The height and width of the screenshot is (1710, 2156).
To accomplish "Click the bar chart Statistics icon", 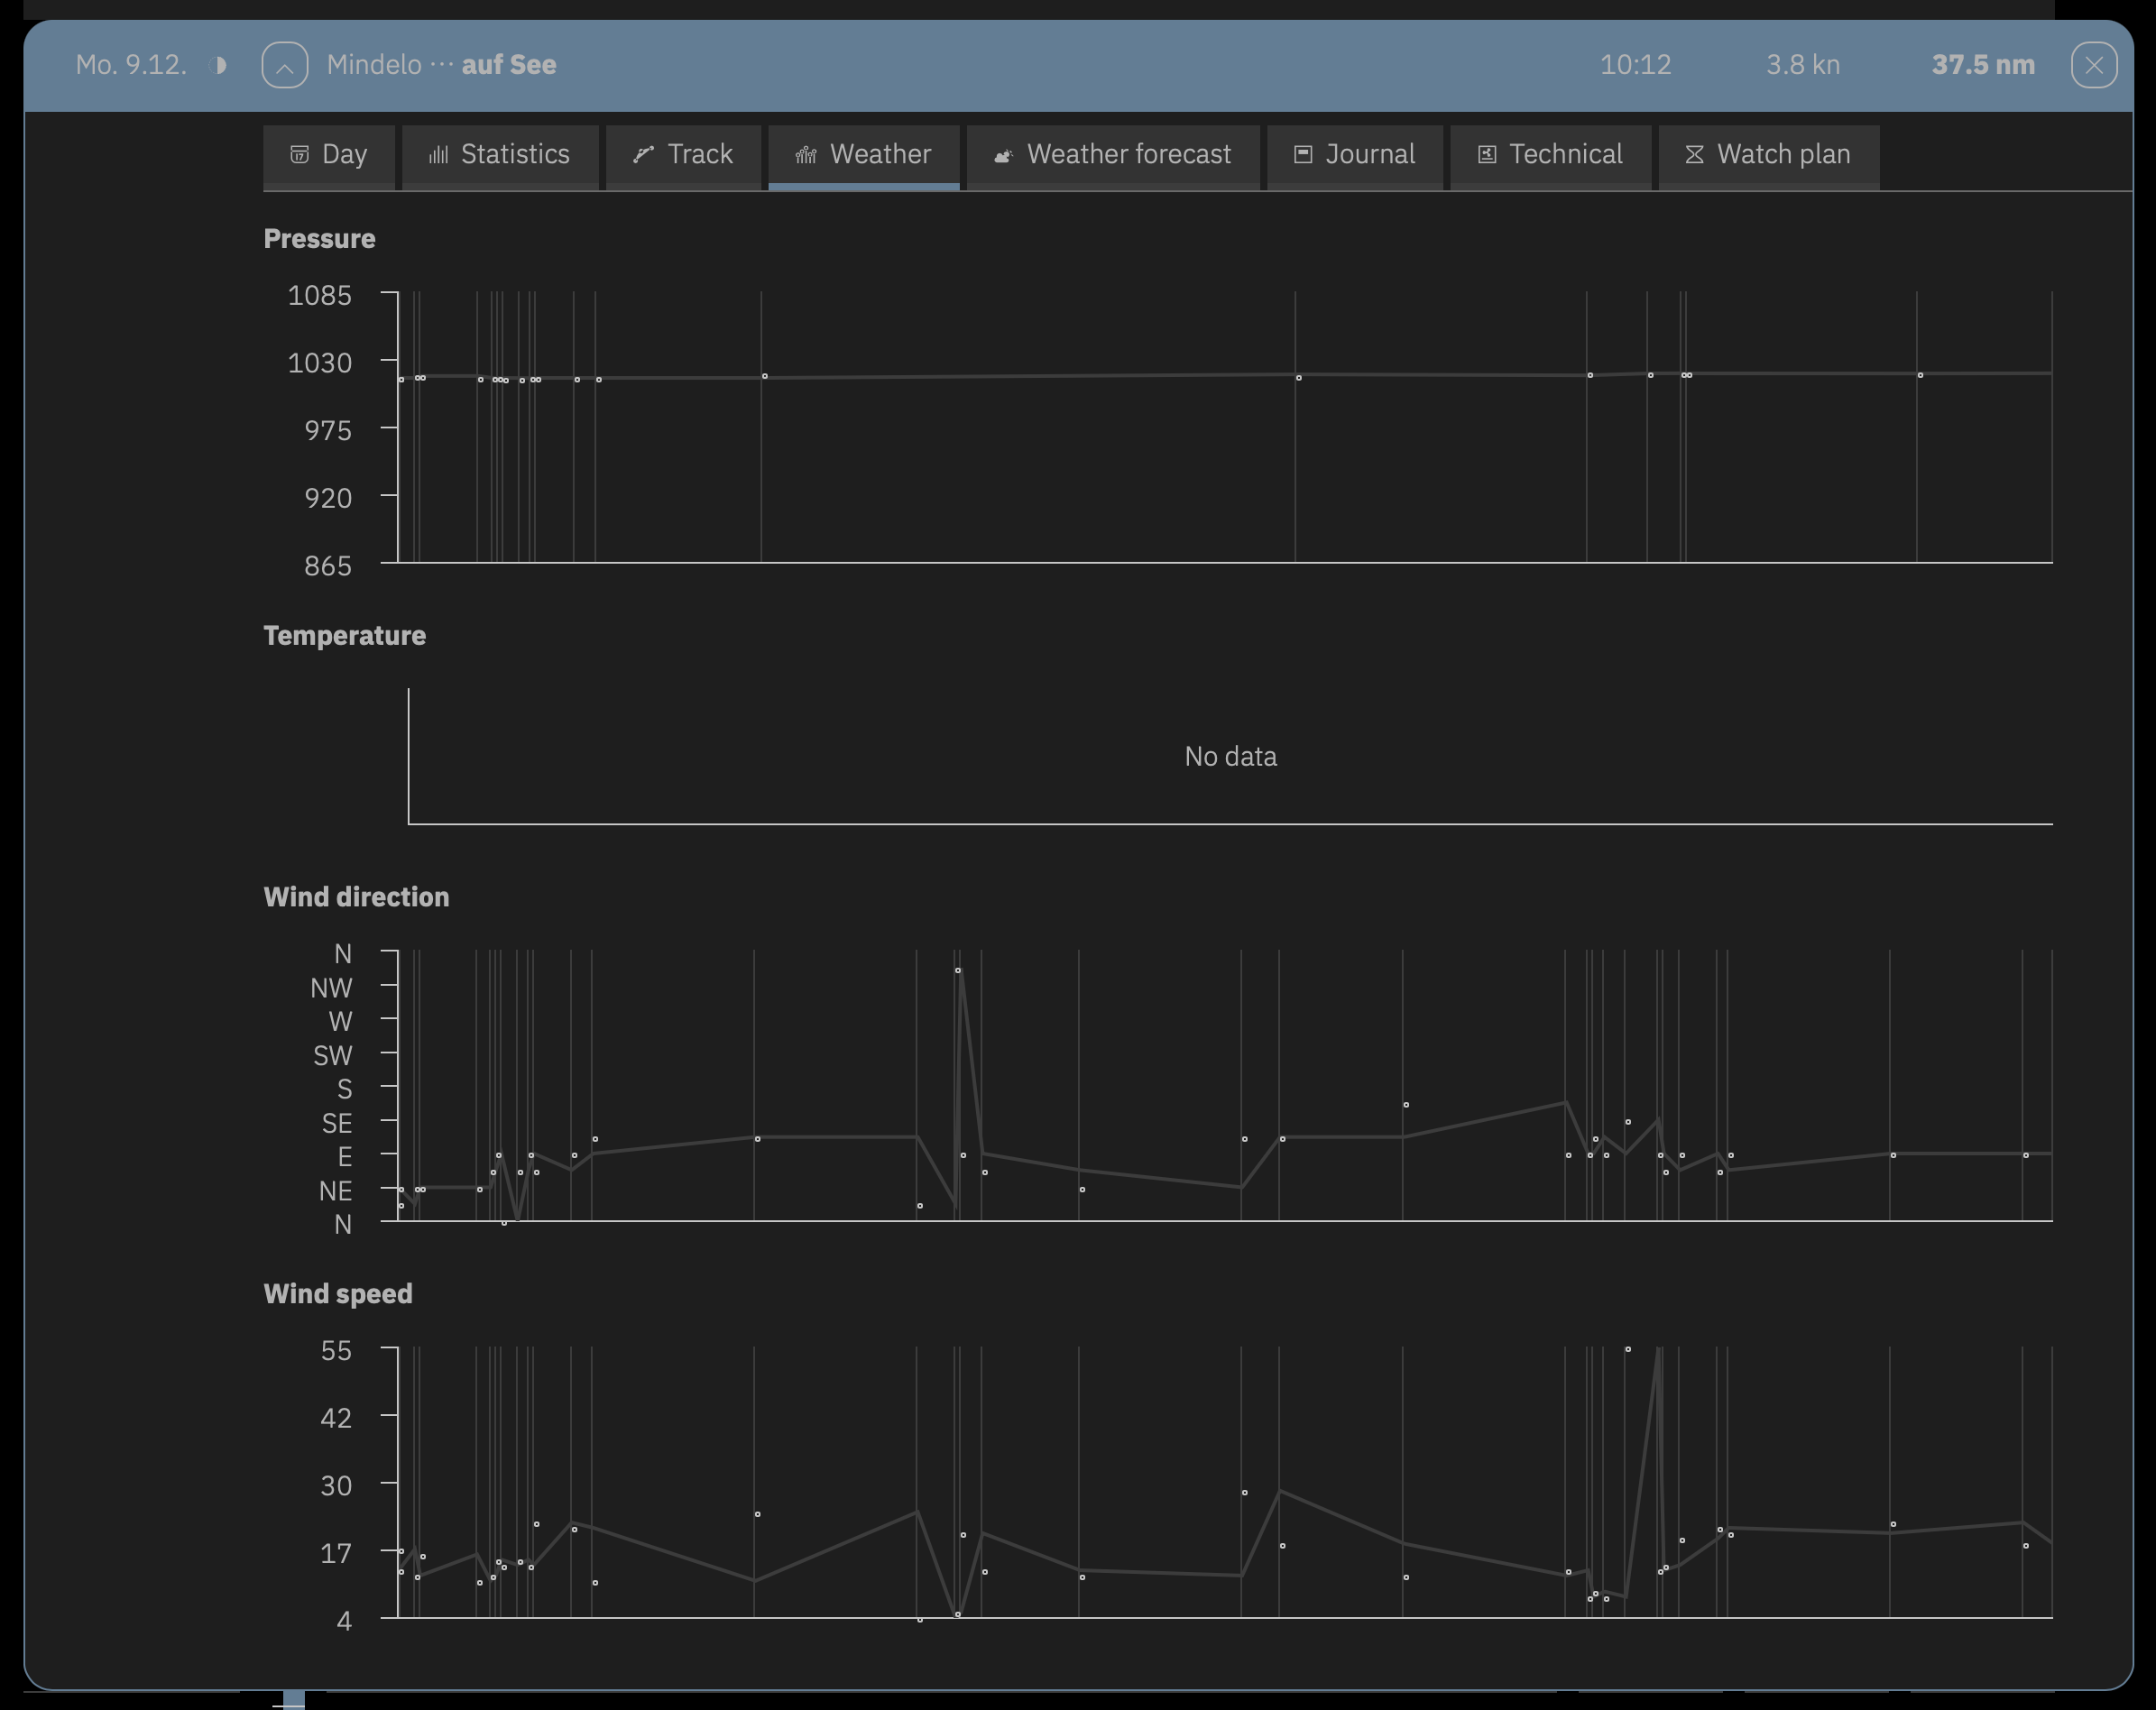I will tap(438, 154).
